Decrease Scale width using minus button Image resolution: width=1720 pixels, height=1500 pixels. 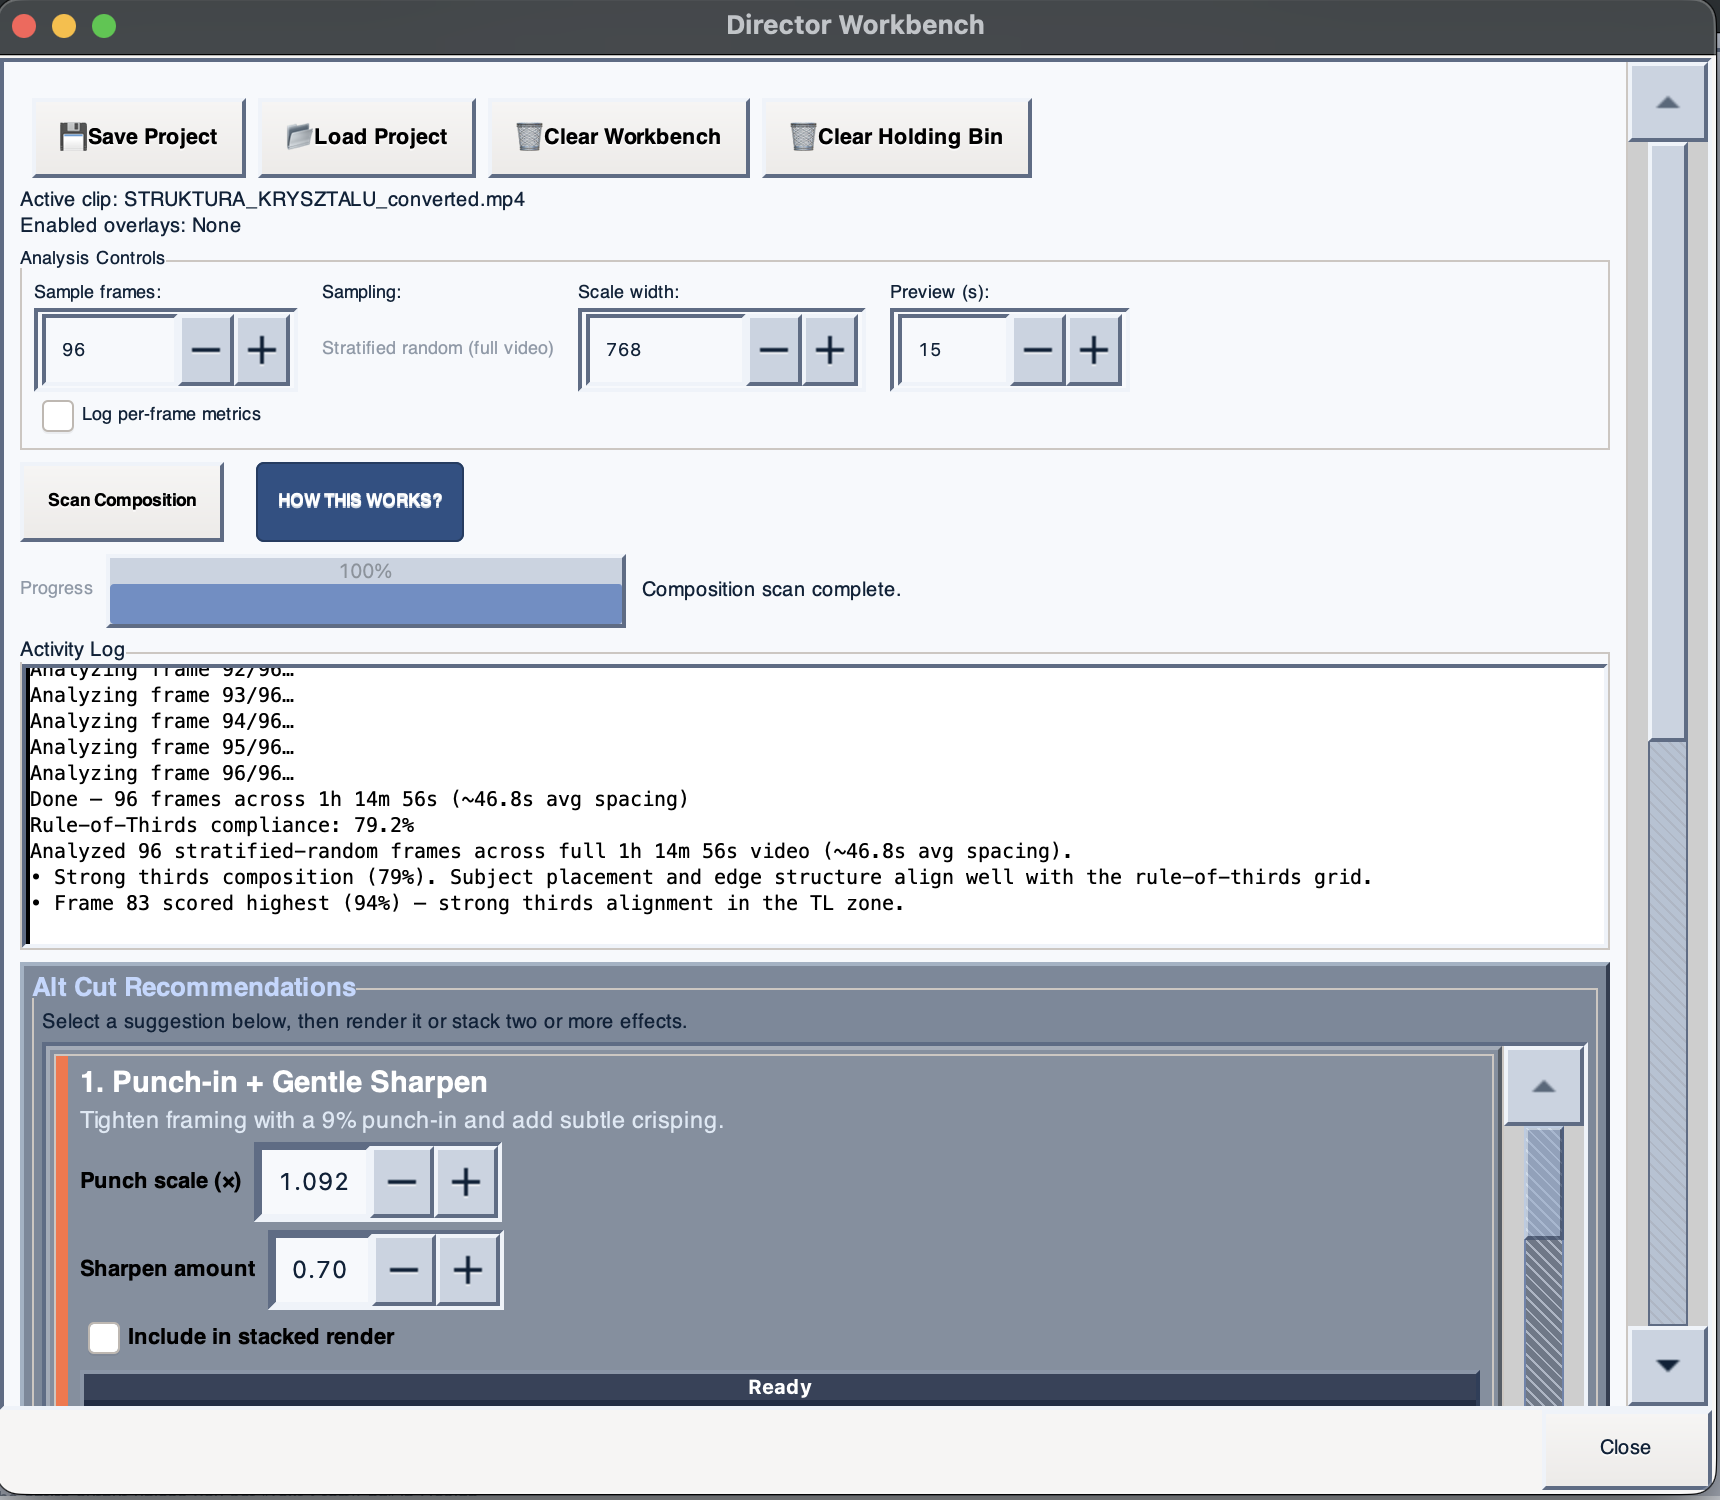click(x=774, y=350)
